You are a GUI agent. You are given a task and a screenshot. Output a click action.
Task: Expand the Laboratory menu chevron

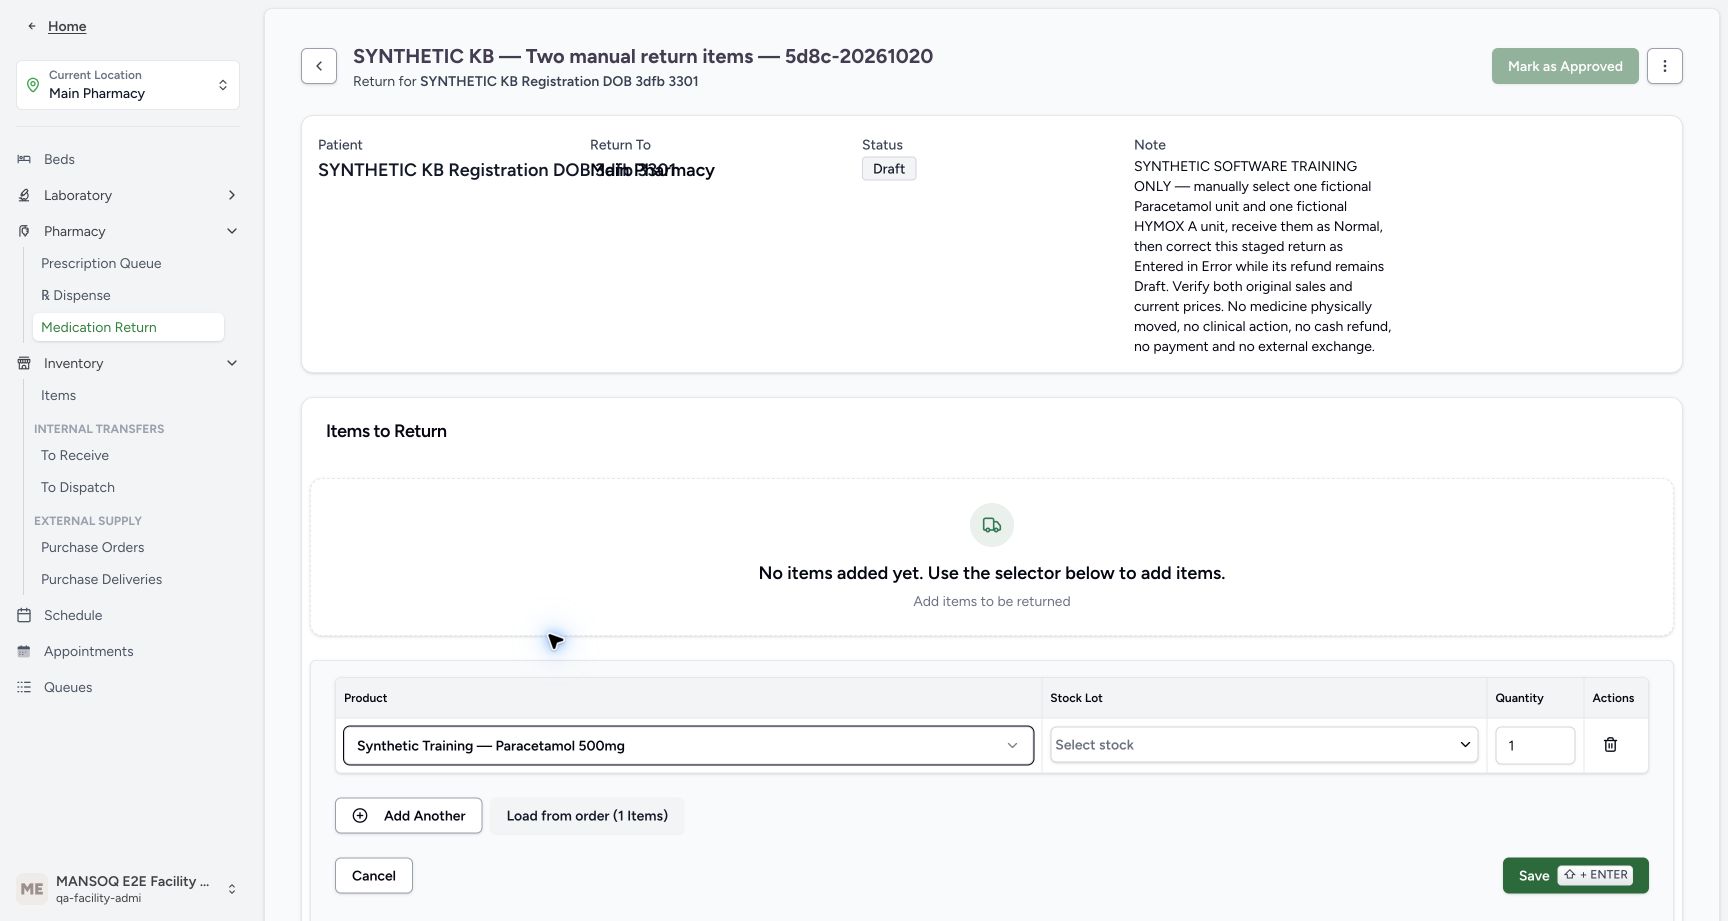[232, 195]
